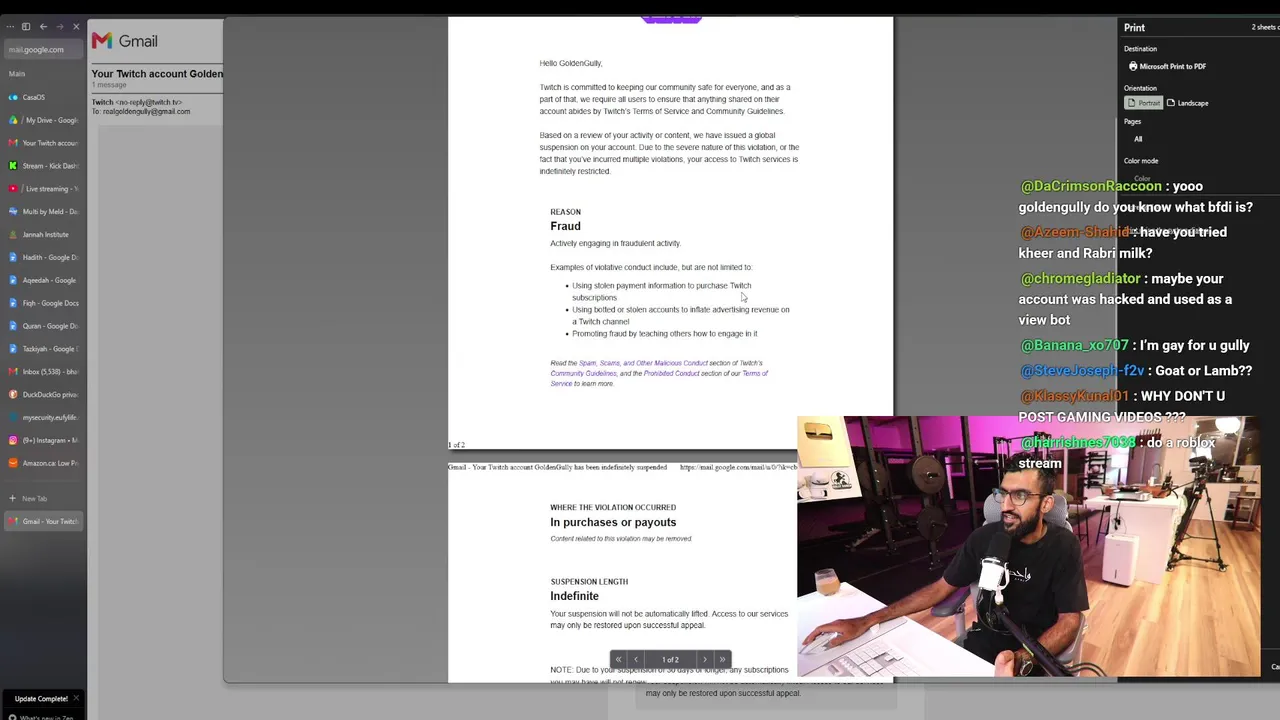Open the Aqeedah Google Docs tab
1280x720 pixels.
tap(43, 280)
